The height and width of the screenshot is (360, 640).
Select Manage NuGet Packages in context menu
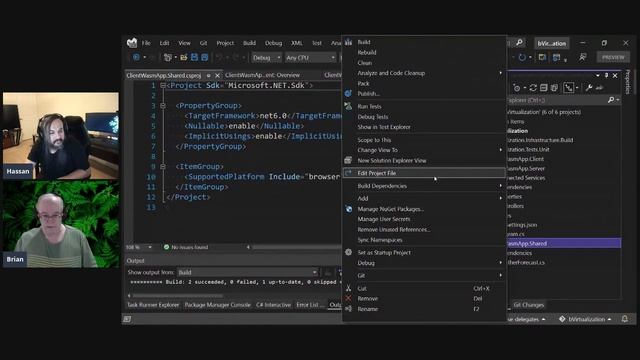tap(424, 209)
